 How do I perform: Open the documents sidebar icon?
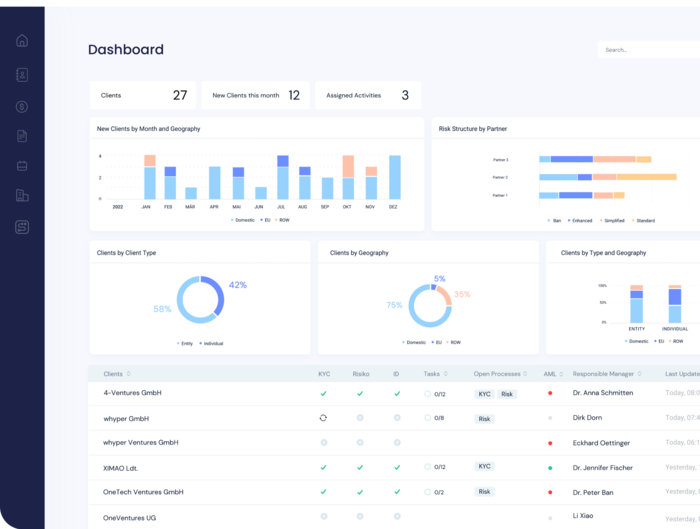pos(22,136)
